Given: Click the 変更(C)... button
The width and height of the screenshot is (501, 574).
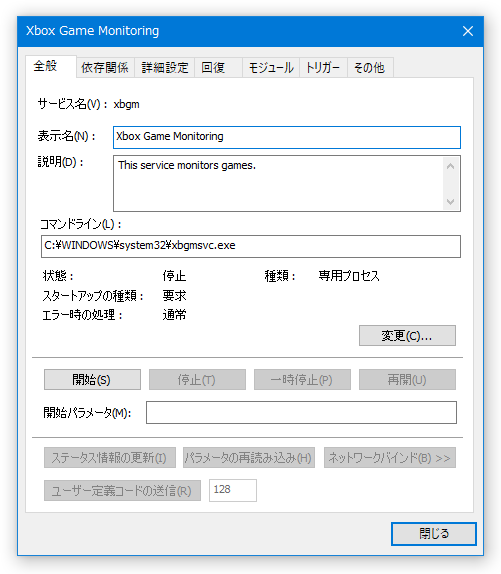Looking at the screenshot, I should (x=407, y=335).
